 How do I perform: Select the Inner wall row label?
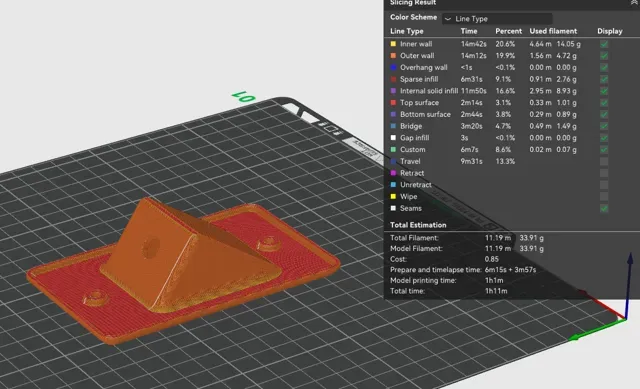click(416, 44)
